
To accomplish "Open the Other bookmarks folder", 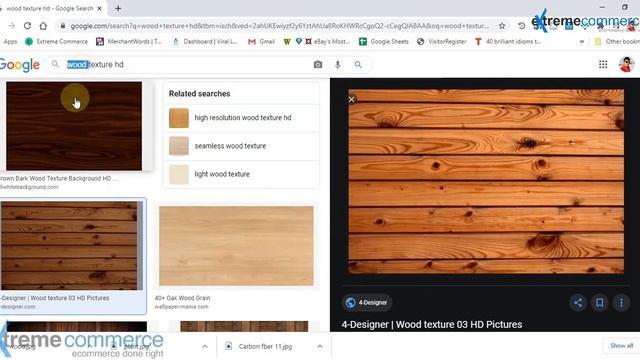I will tap(617, 41).
